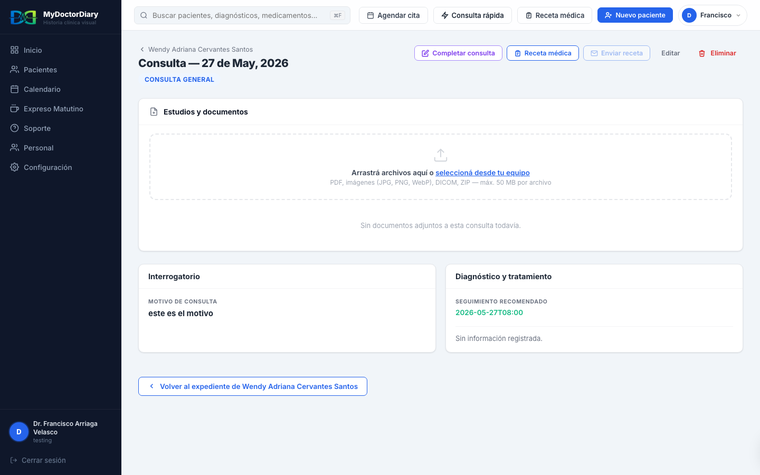Image resolution: width=760 pixels, height=475 pixels.
Task: Click the Agendar cita button
Action: pyautogui.click(x=393, y=16)
